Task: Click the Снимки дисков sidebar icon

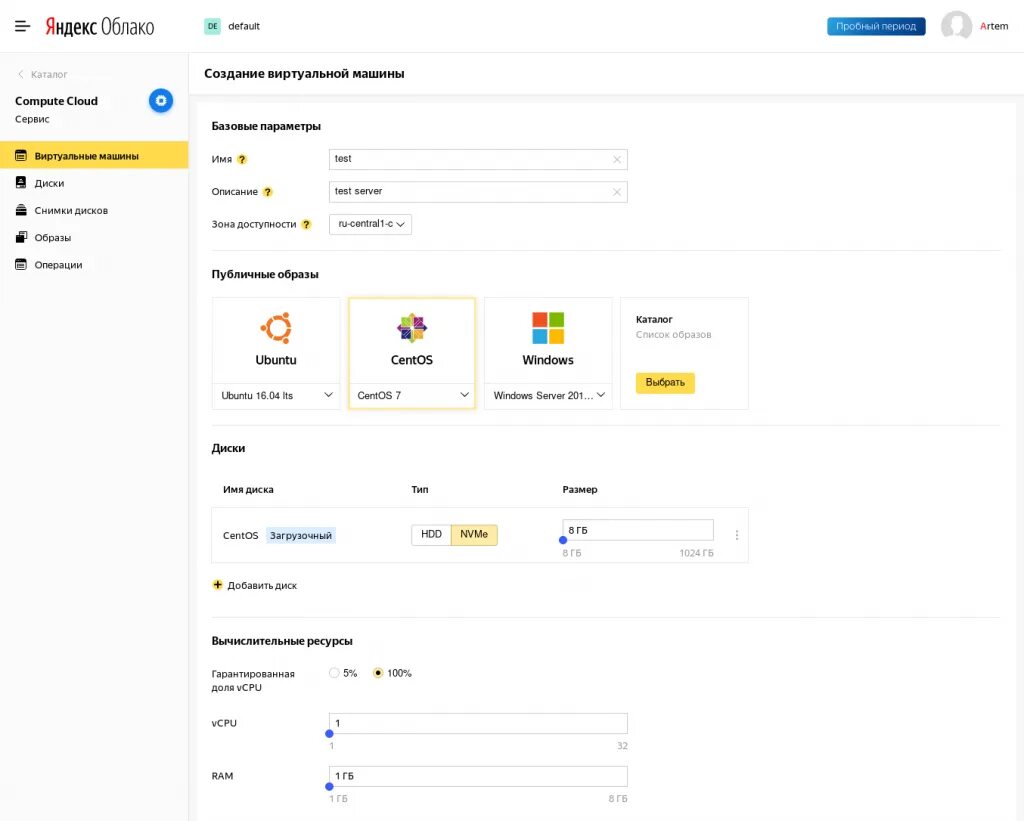Action: click(21, 210)
